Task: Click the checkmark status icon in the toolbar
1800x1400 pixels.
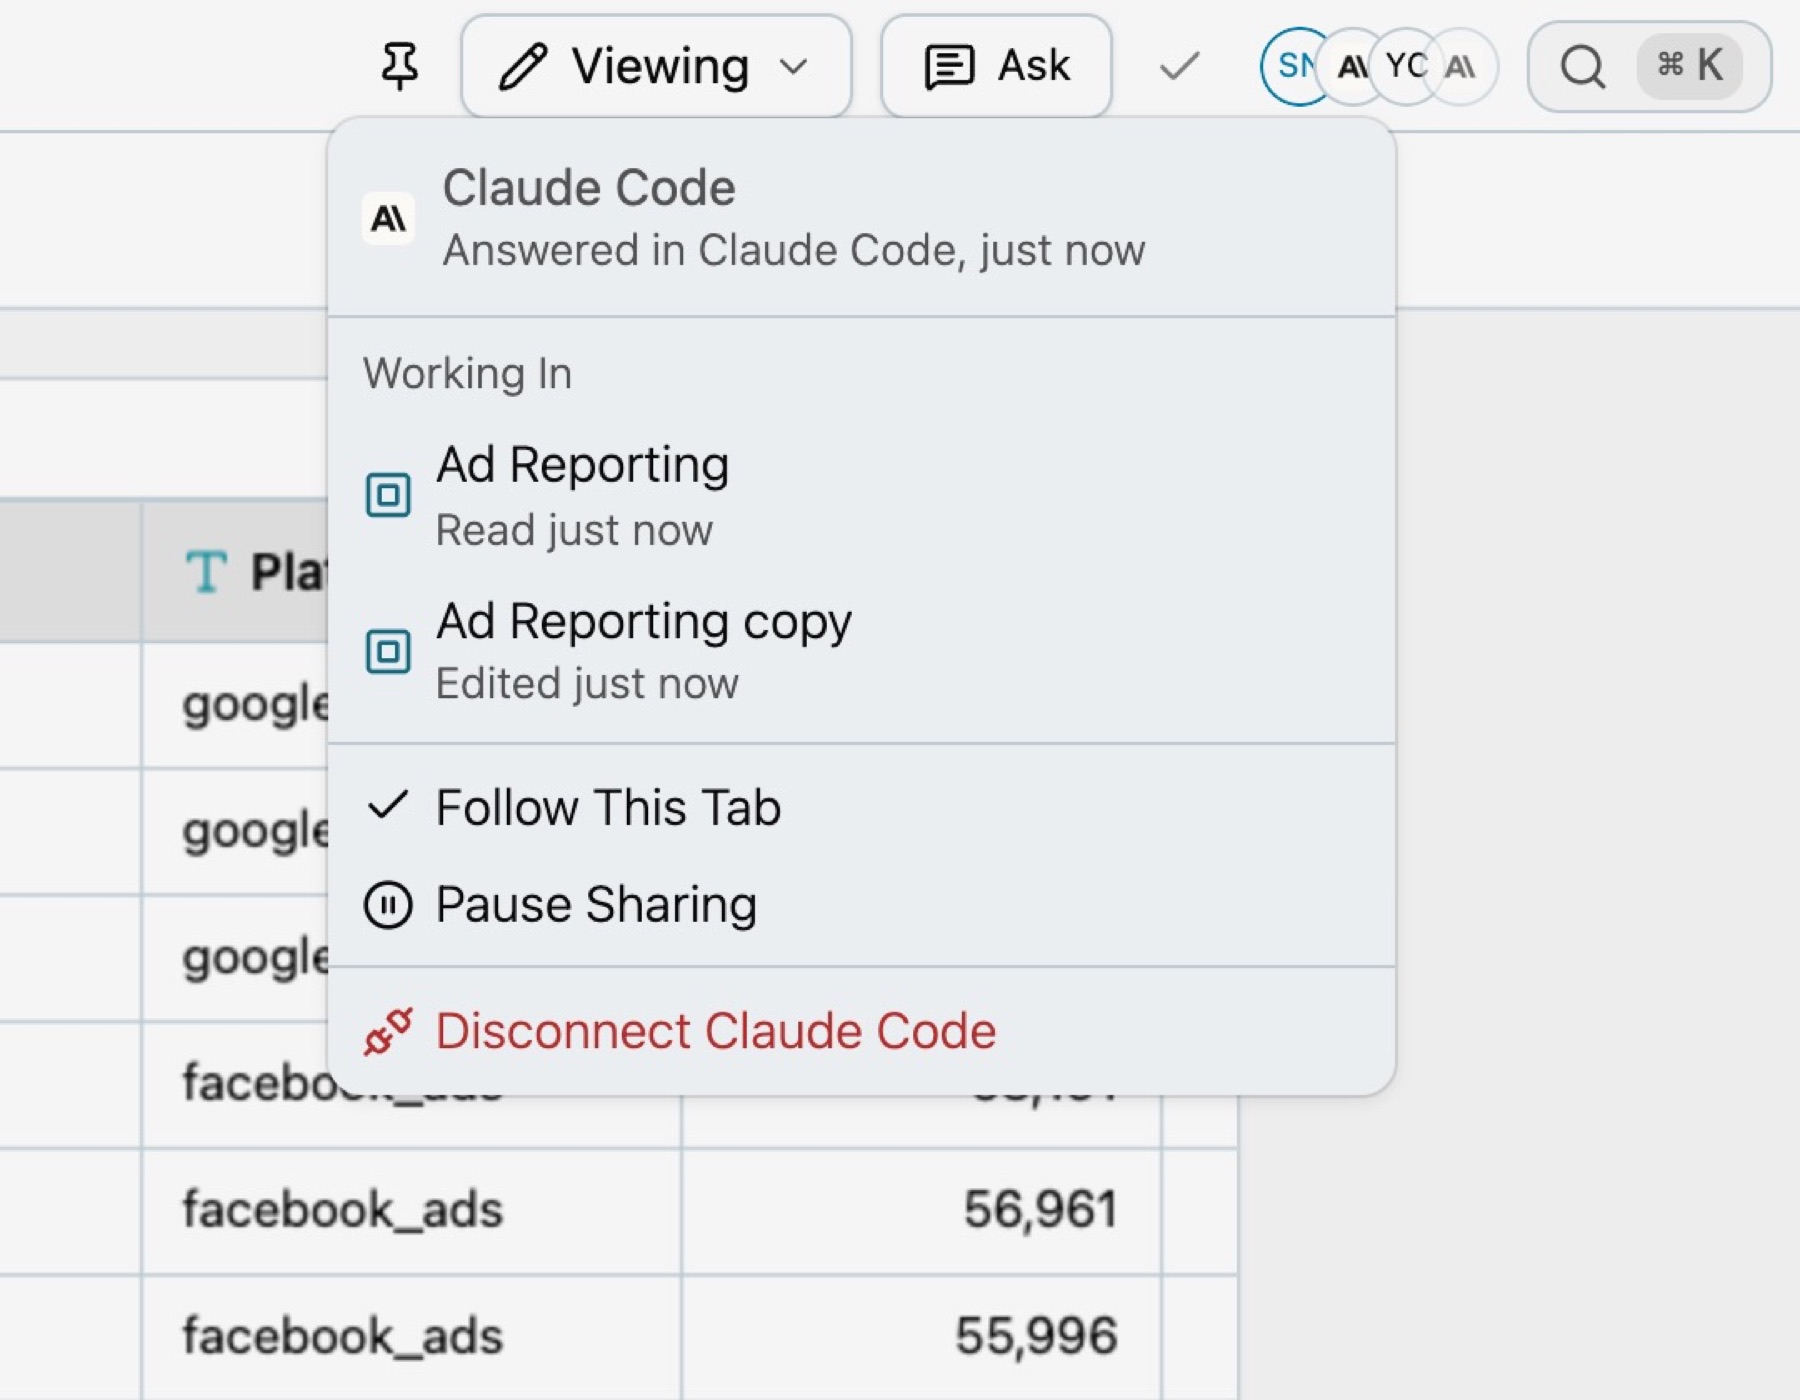Action: [x=1179, y=67]
